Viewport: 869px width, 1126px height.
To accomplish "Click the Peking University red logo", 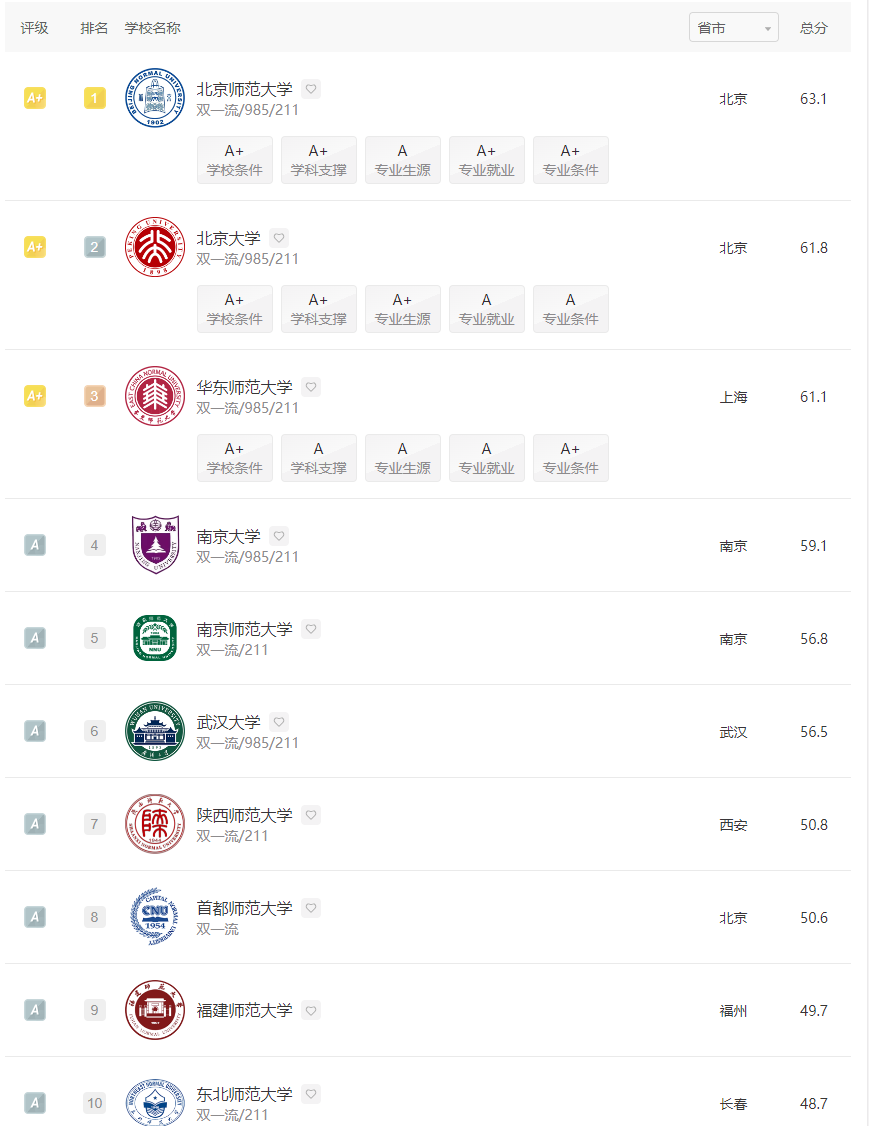I will [x=155, y=247].
